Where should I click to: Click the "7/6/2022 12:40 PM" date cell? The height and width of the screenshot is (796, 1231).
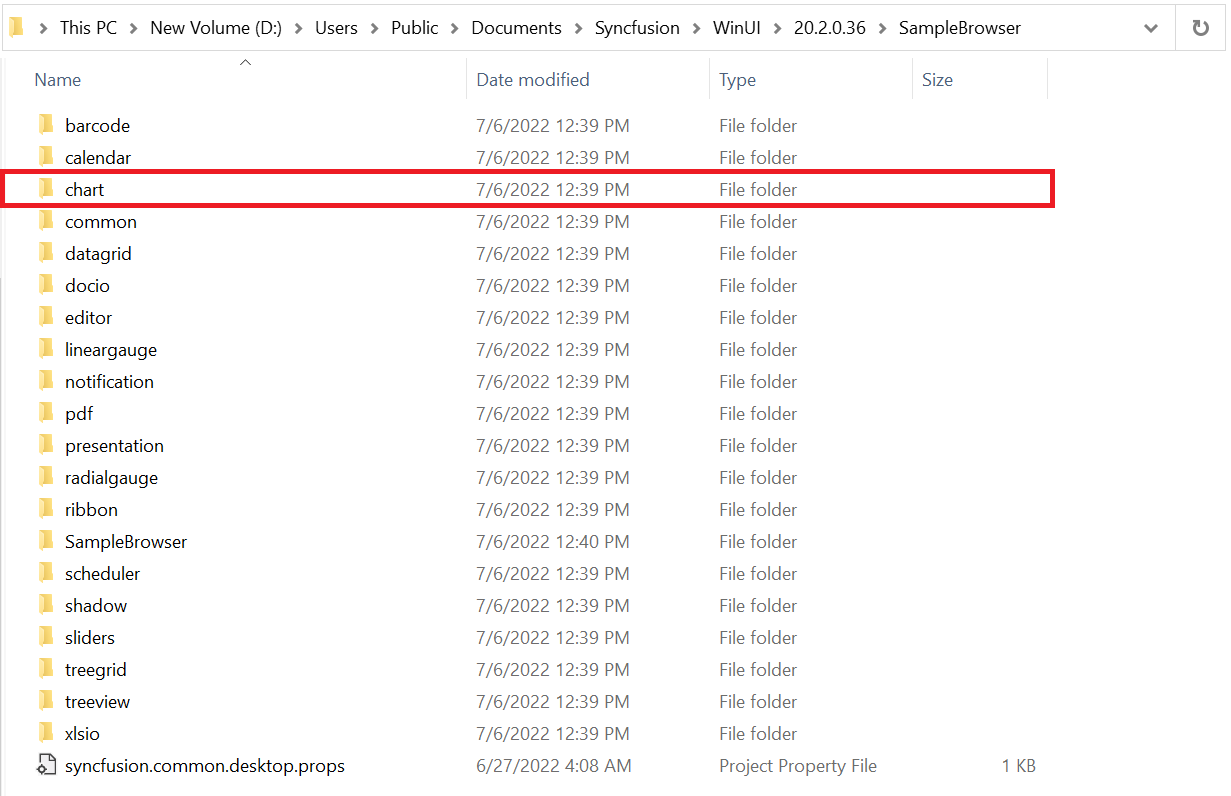pos(553,542)
